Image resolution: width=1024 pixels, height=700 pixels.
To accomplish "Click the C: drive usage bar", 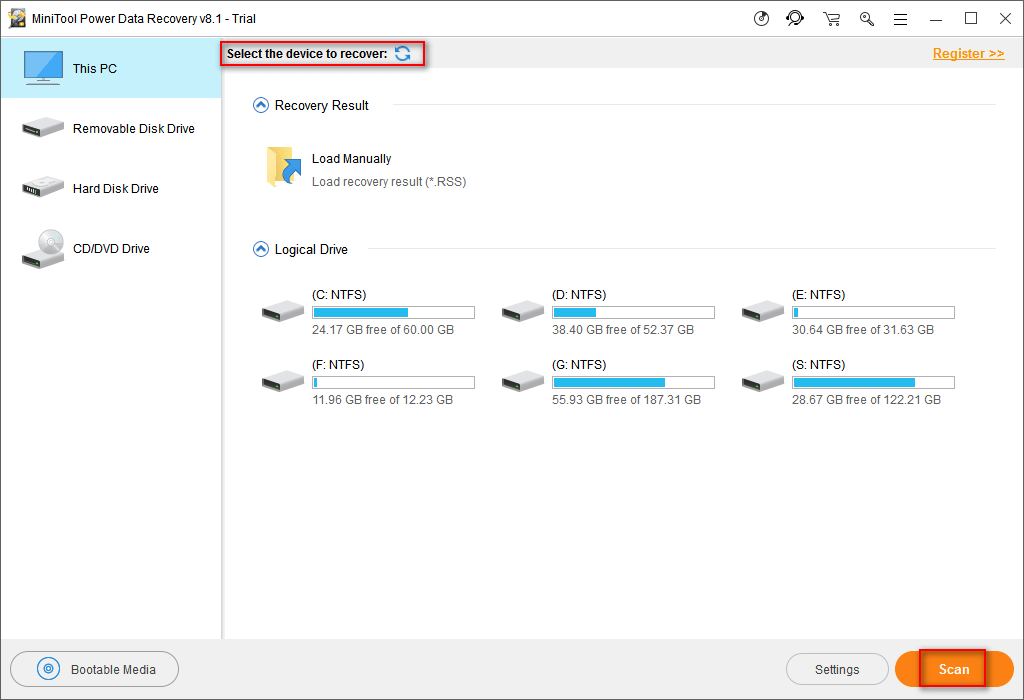I will point(393,313).
